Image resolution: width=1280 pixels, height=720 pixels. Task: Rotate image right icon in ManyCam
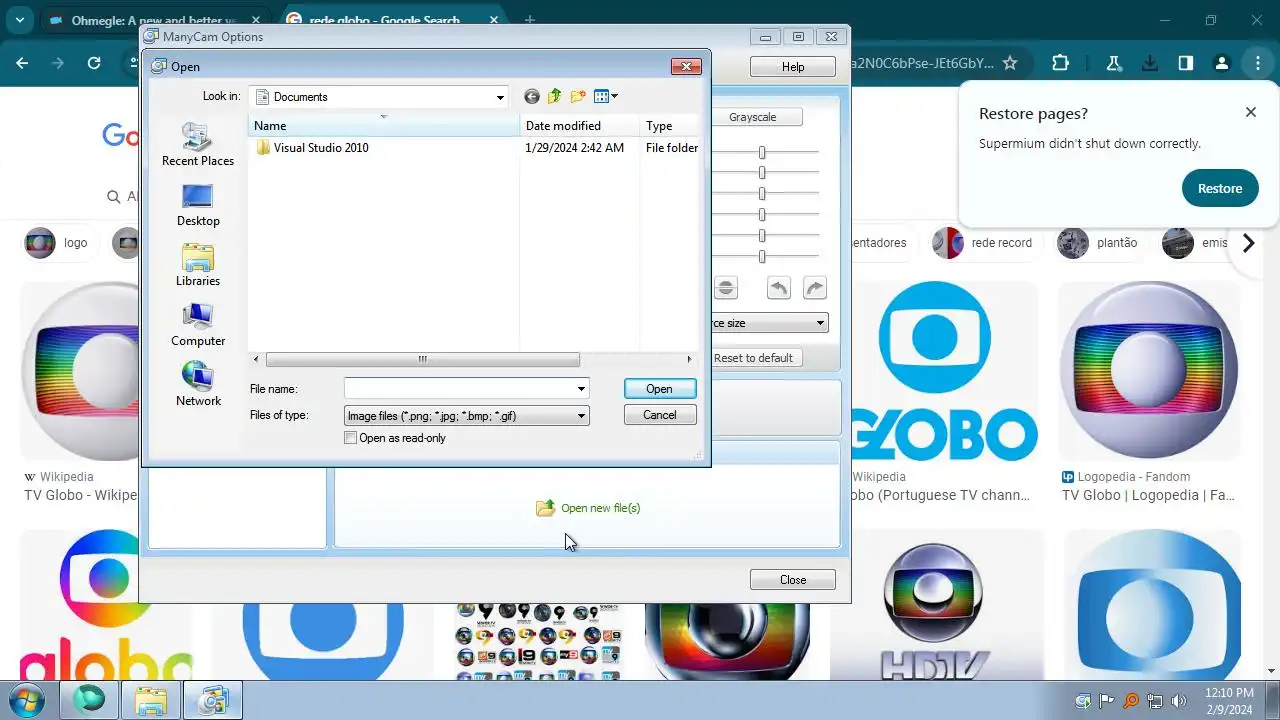(815, 288)
